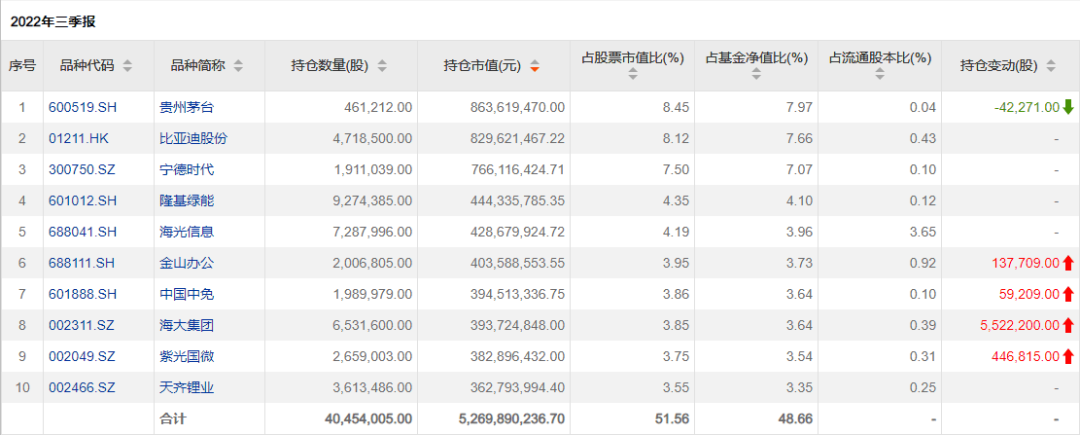Screen dimensions: 1080x435
Task: Sort by 持仓变动(股) column arrows
Action: [1050, 66]
